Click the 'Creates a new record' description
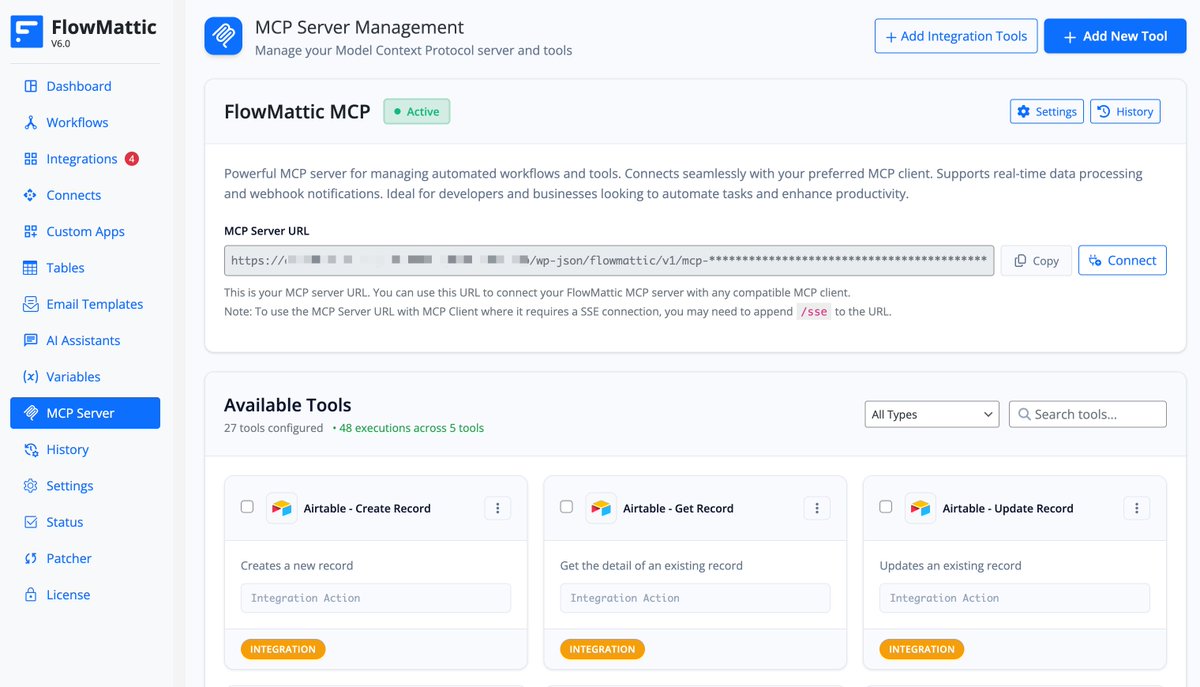Viewport: 1200px width, 687px height. [x=297, y=565]
